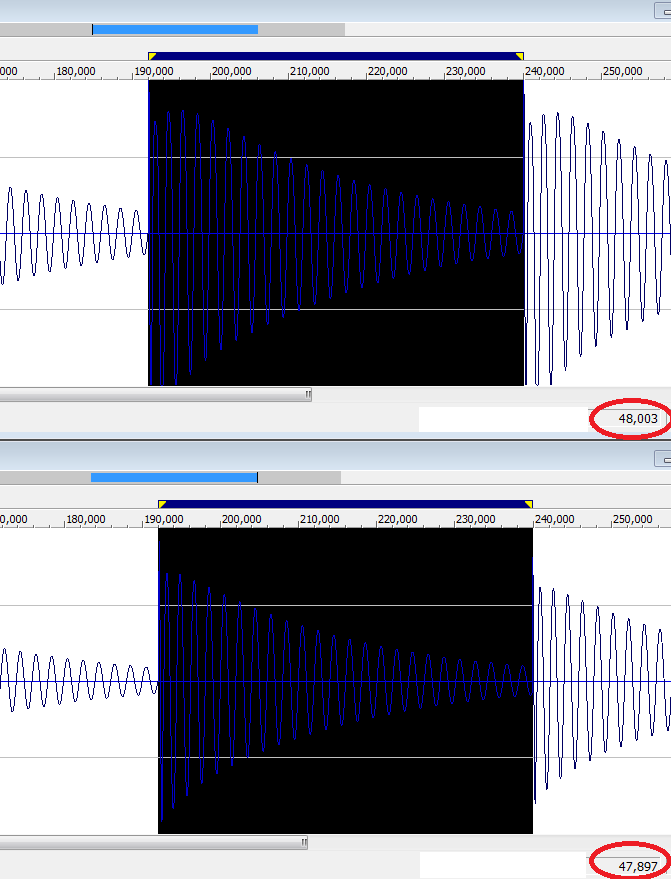This screenshot has height=879, width=671.
Task: Click the upper ruler's 240,000 label
Action: coord(544,71)
